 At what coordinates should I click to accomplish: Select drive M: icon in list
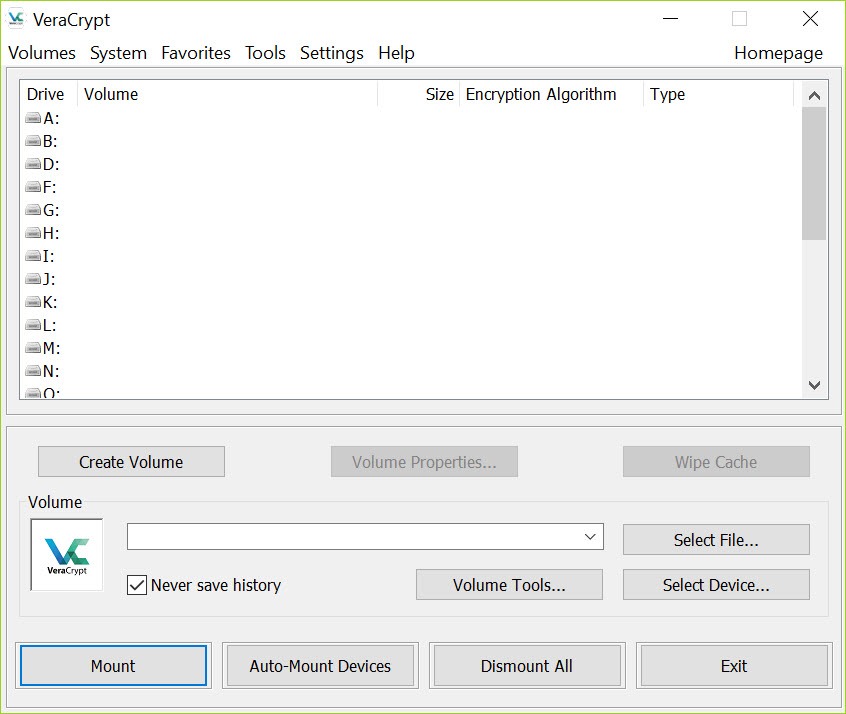pos(33,348)
